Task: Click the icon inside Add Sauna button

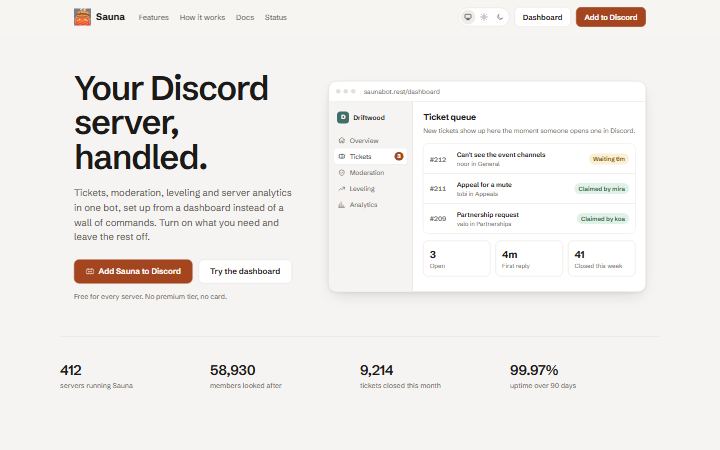Action: coord(90,271)
